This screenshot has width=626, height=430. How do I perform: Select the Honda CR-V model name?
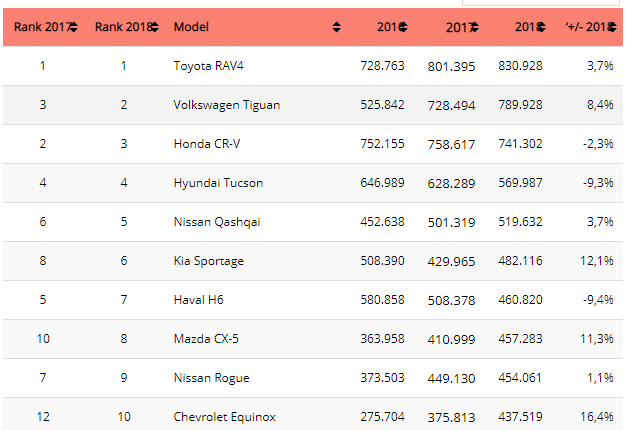tap(207, 144)
